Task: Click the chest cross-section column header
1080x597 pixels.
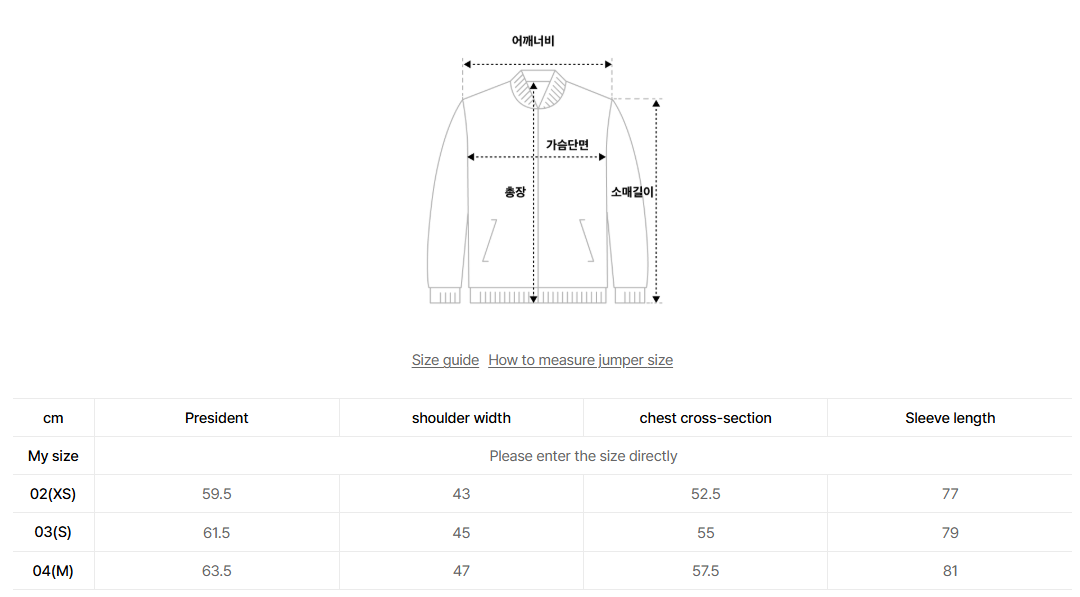Action: (x=705, y=417)
